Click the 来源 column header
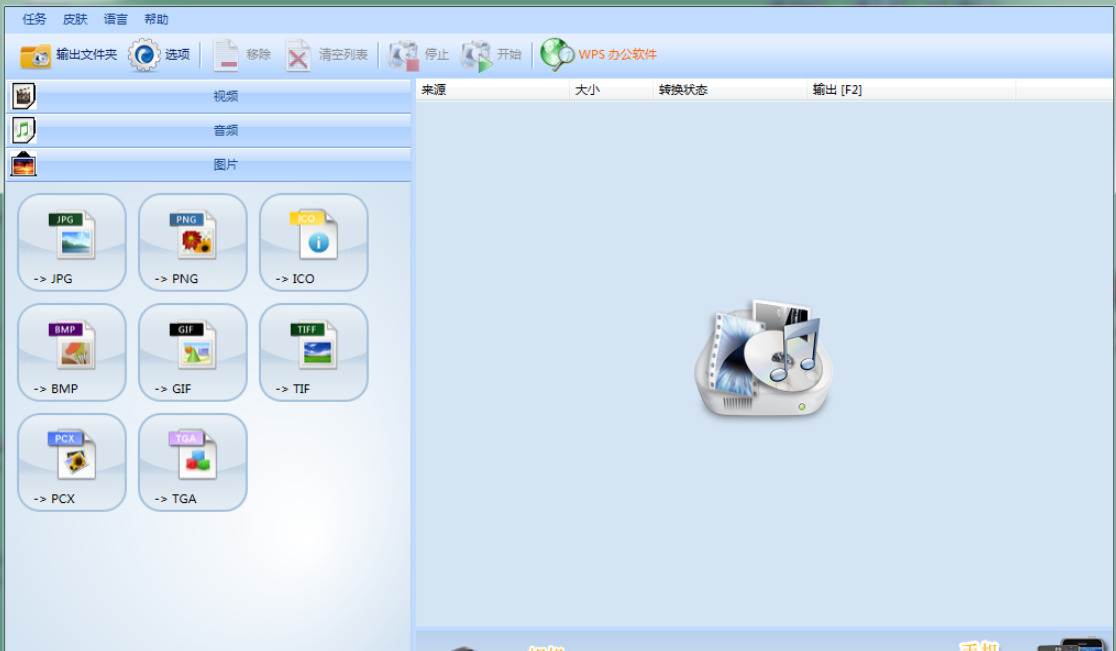This screenshot has width=1116, height=651. [493, 90]
